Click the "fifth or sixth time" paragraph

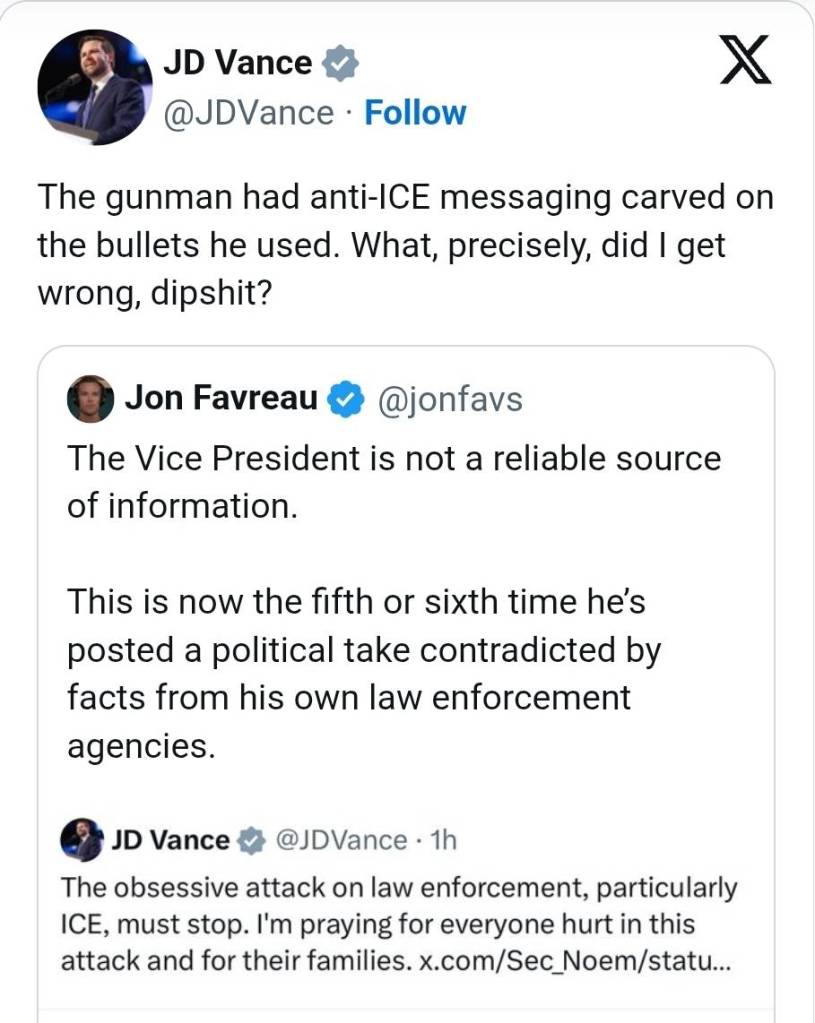[x=364, y=674]
